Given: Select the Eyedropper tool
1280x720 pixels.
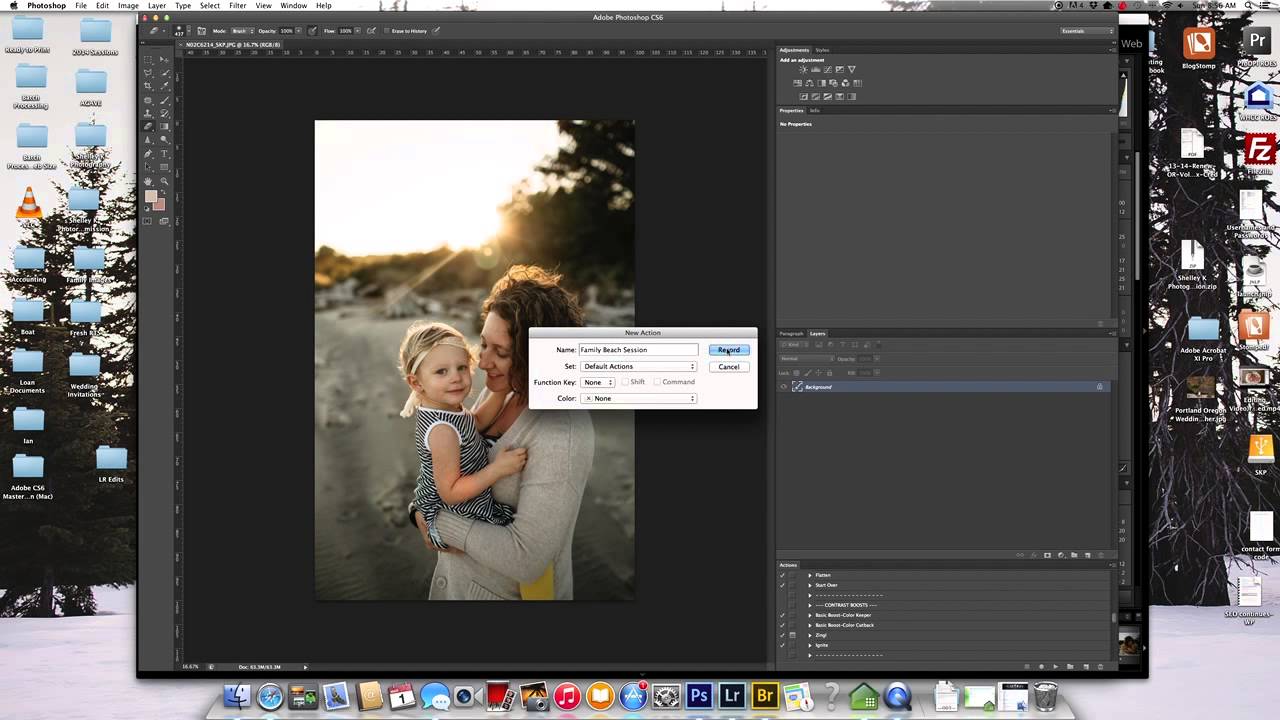Looking at the screenshot, I should 164,86.
